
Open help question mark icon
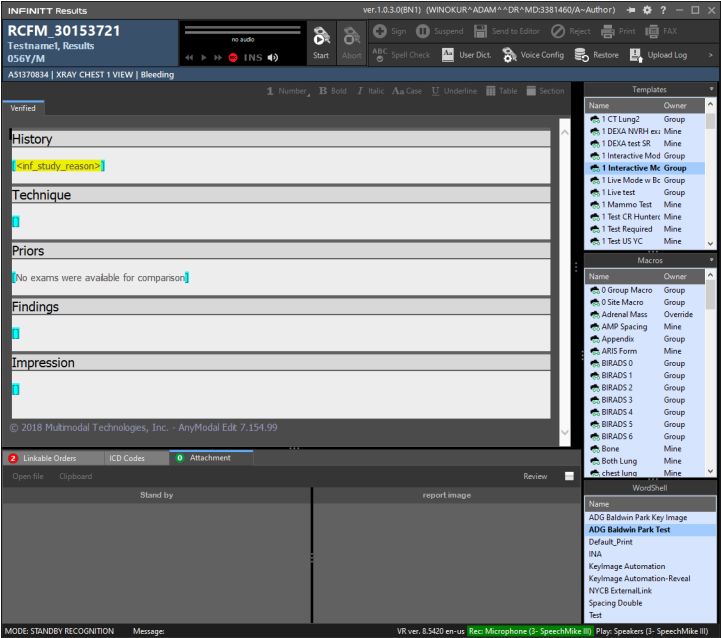click(x=664, y=9)
